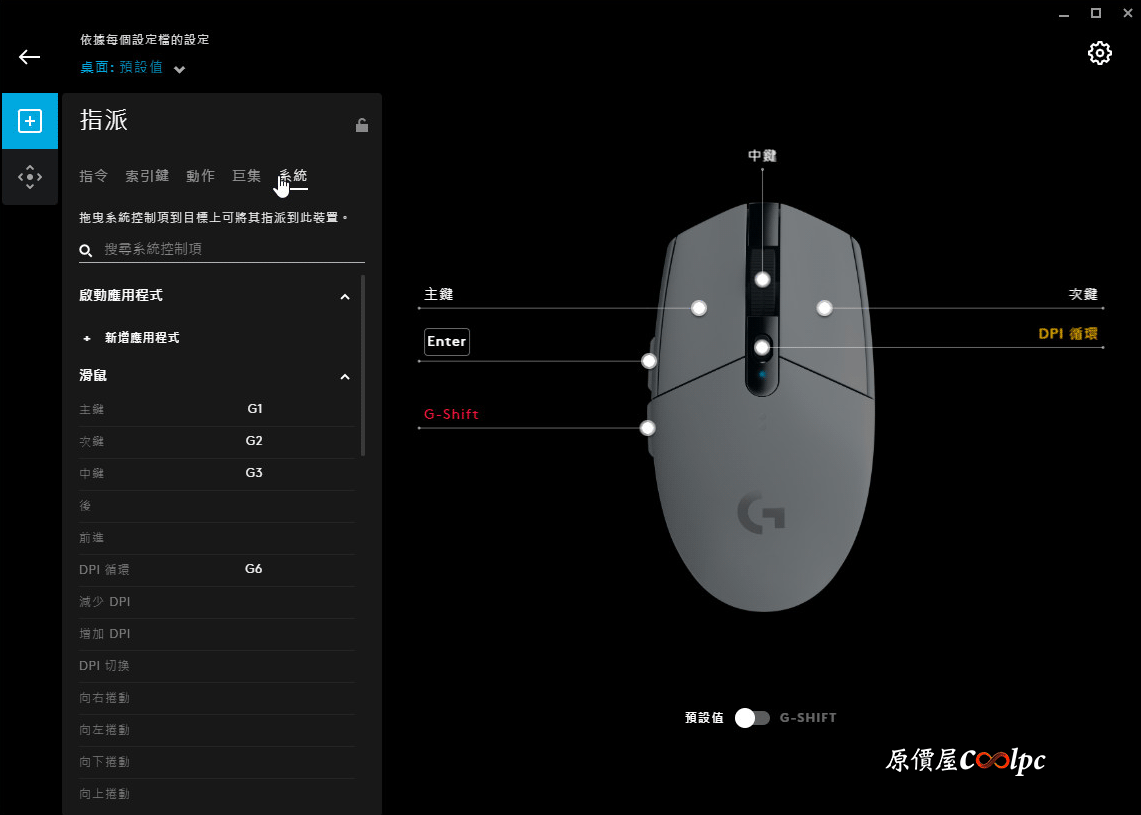Select the 向上捲動 row
Image resolution: width=1141 pixels, height=815 pixels.
point(217,794)
